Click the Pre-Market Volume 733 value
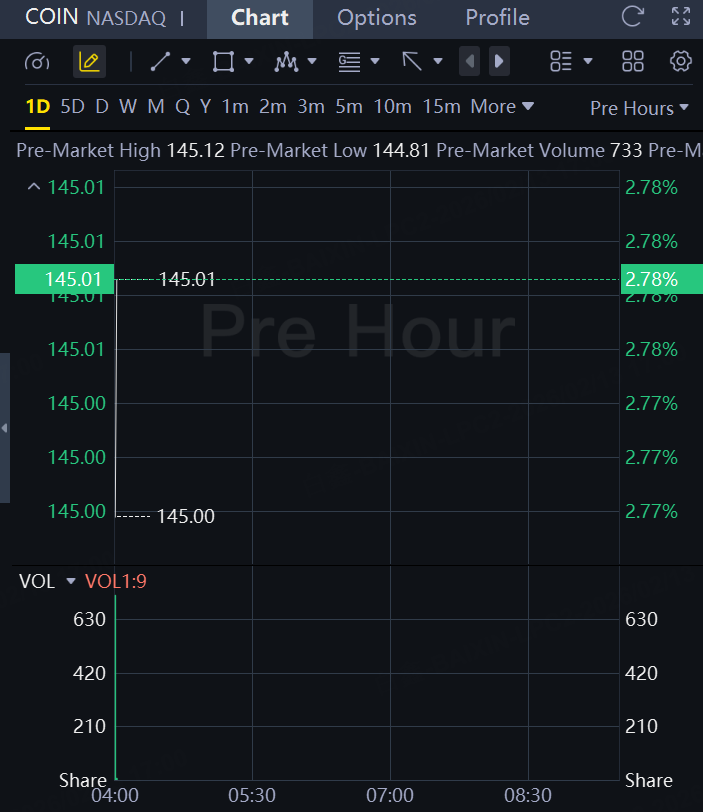703x812 pixels. point(626,151)
